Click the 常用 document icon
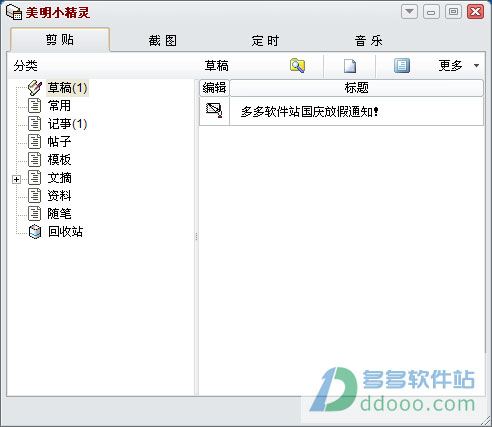 34,106
